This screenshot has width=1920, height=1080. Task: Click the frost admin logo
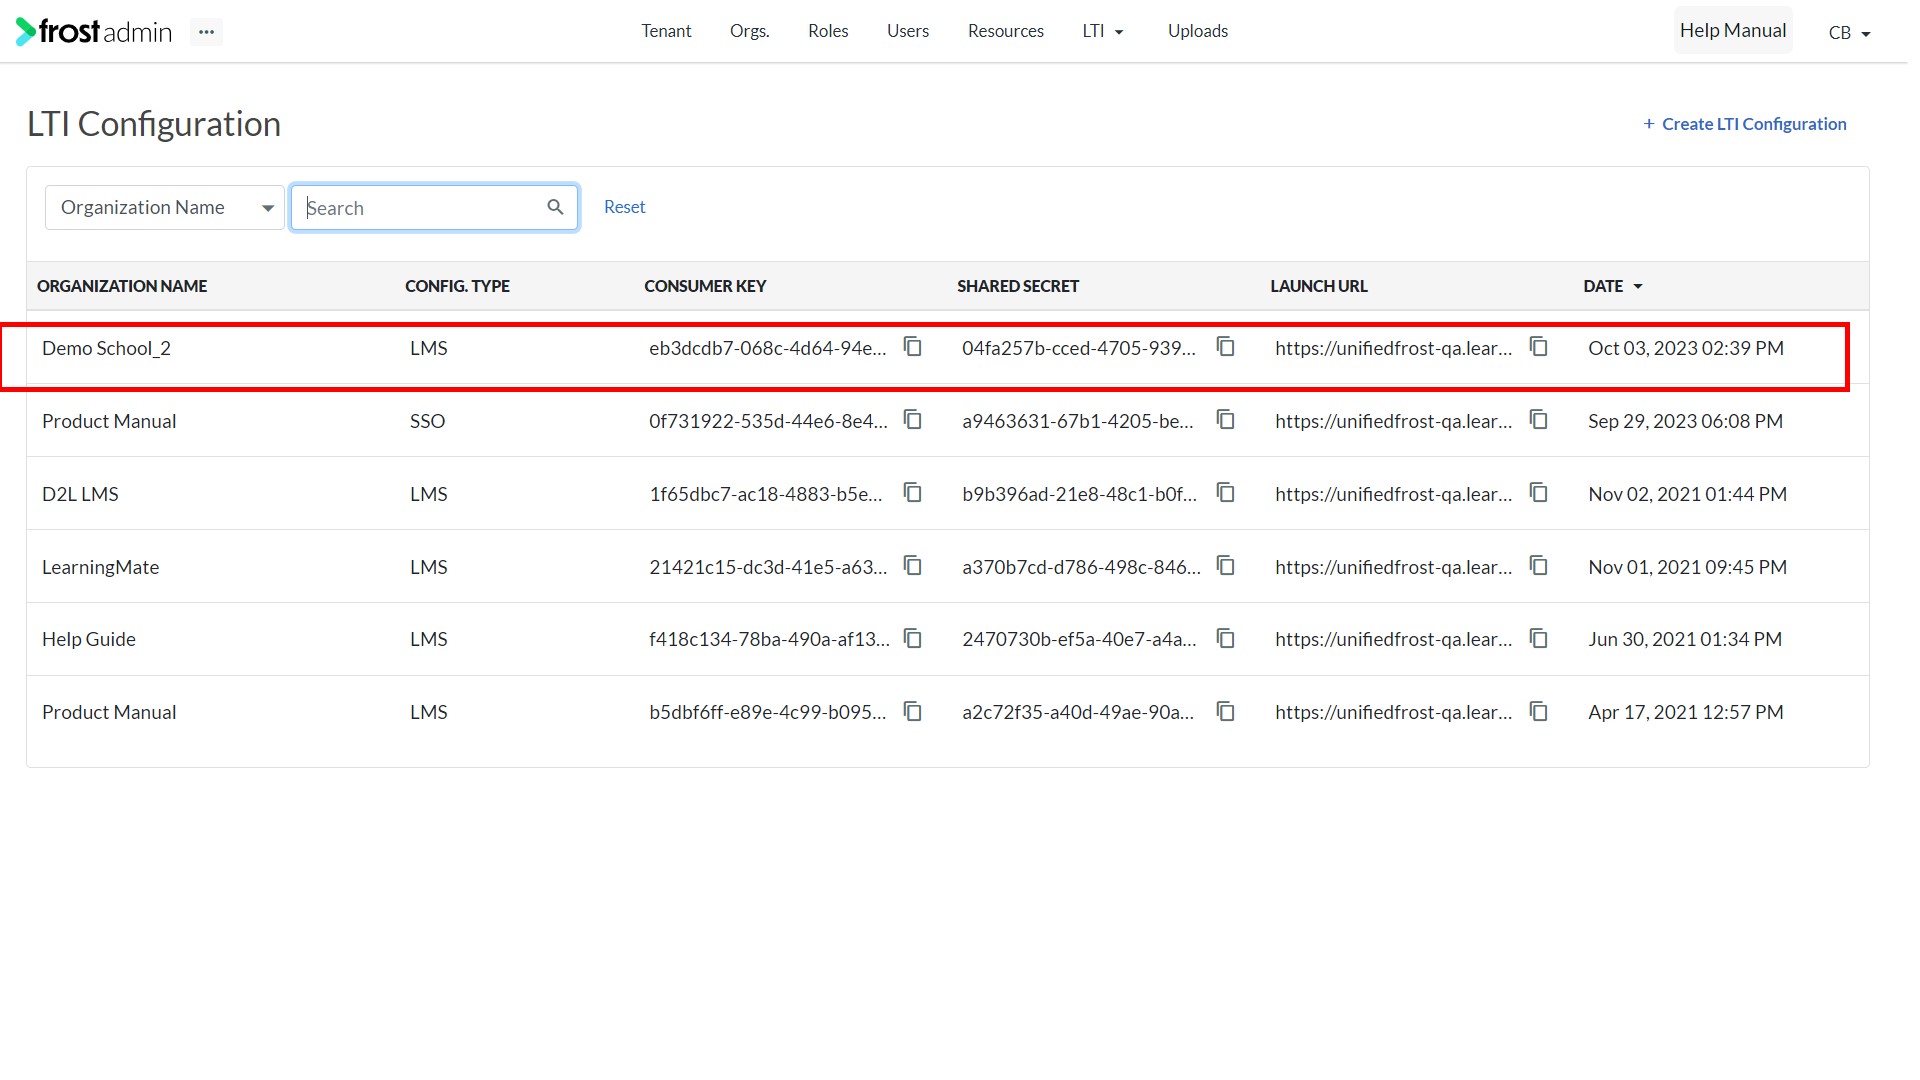click(x=94, y=32)
